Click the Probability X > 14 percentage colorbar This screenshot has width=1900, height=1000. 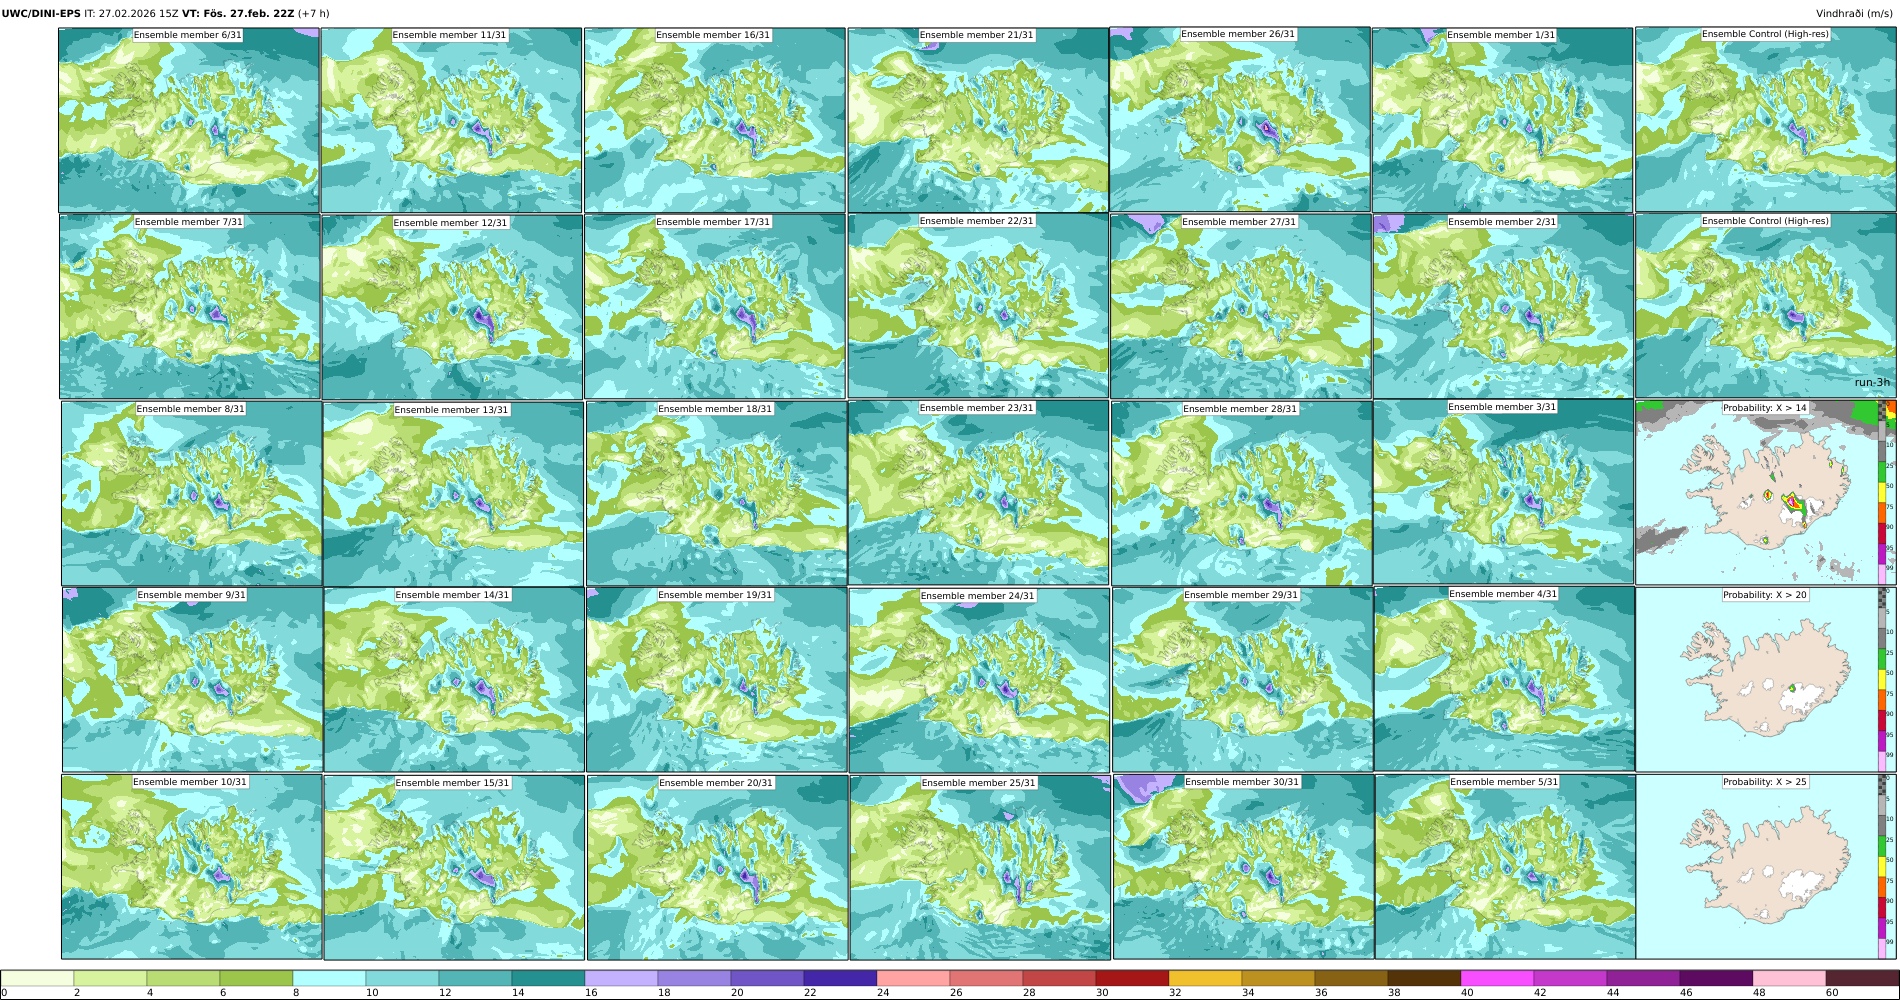pyautogui.click(x=1882, y=493)
